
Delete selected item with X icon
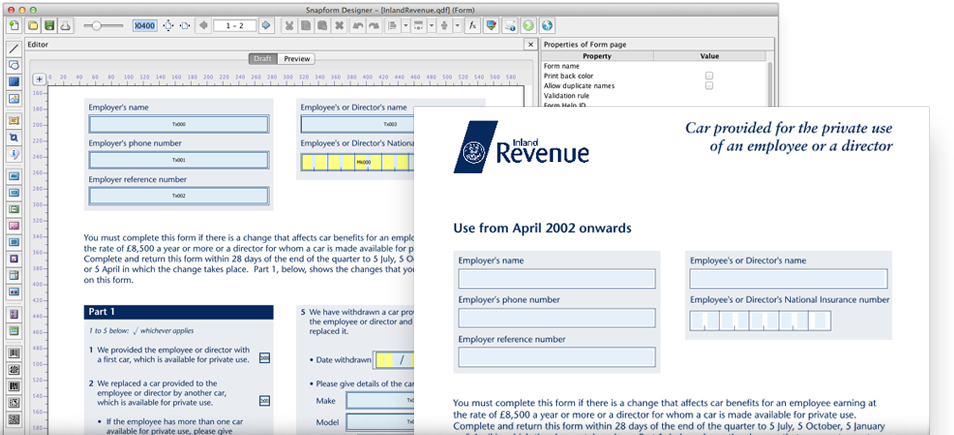click(339, 26)
